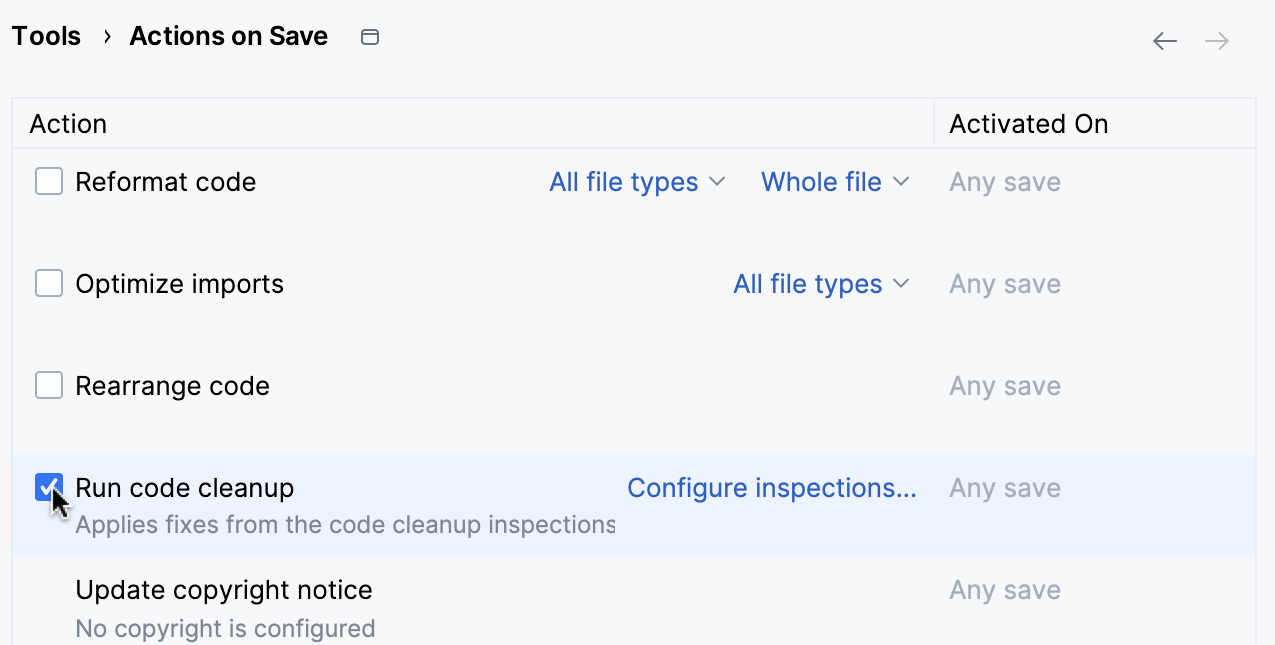Click Update copyright notice action label
Viewport: 1275px width, 645px height.
click(x=224, y=590)
